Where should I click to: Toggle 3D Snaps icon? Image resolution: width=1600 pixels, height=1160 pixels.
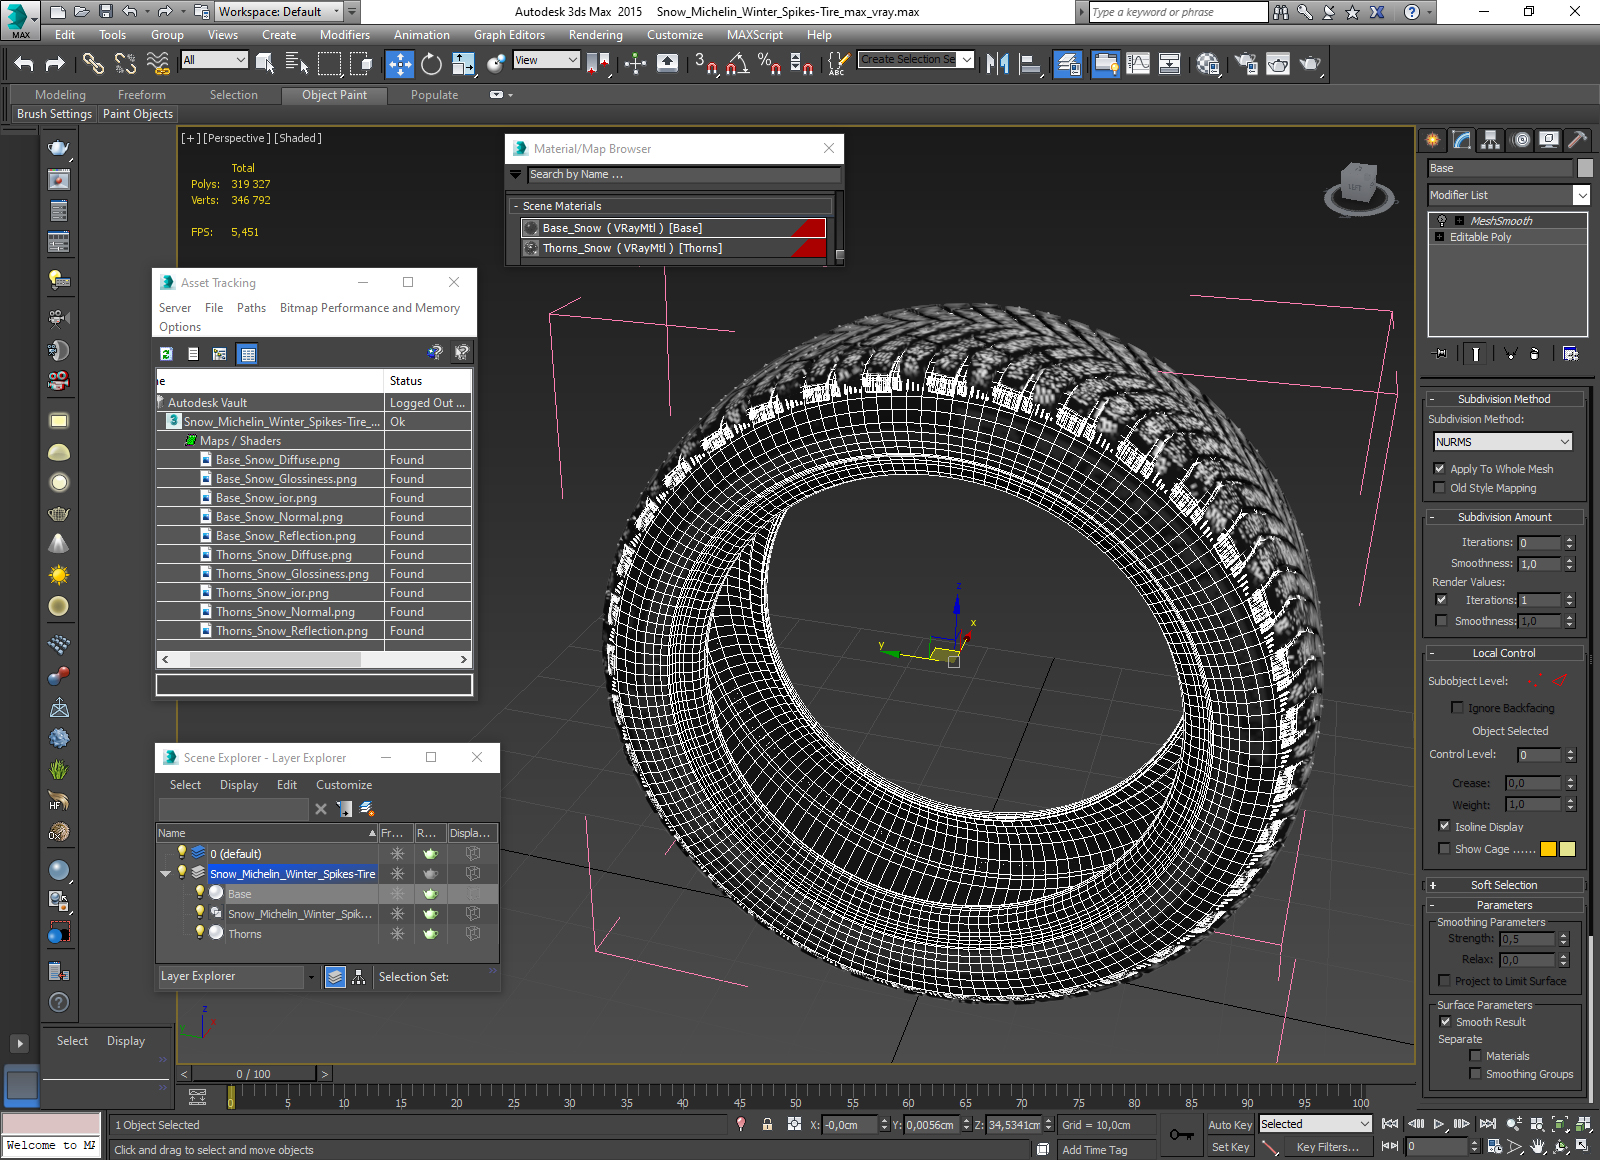706,64
